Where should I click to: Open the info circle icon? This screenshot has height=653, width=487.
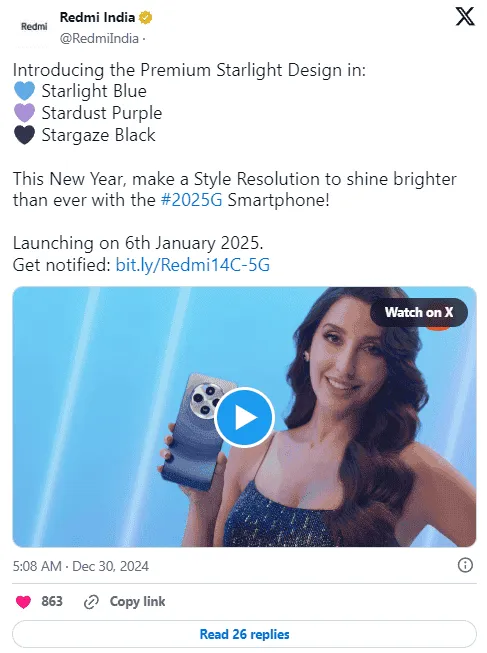[x=465, y=565]
